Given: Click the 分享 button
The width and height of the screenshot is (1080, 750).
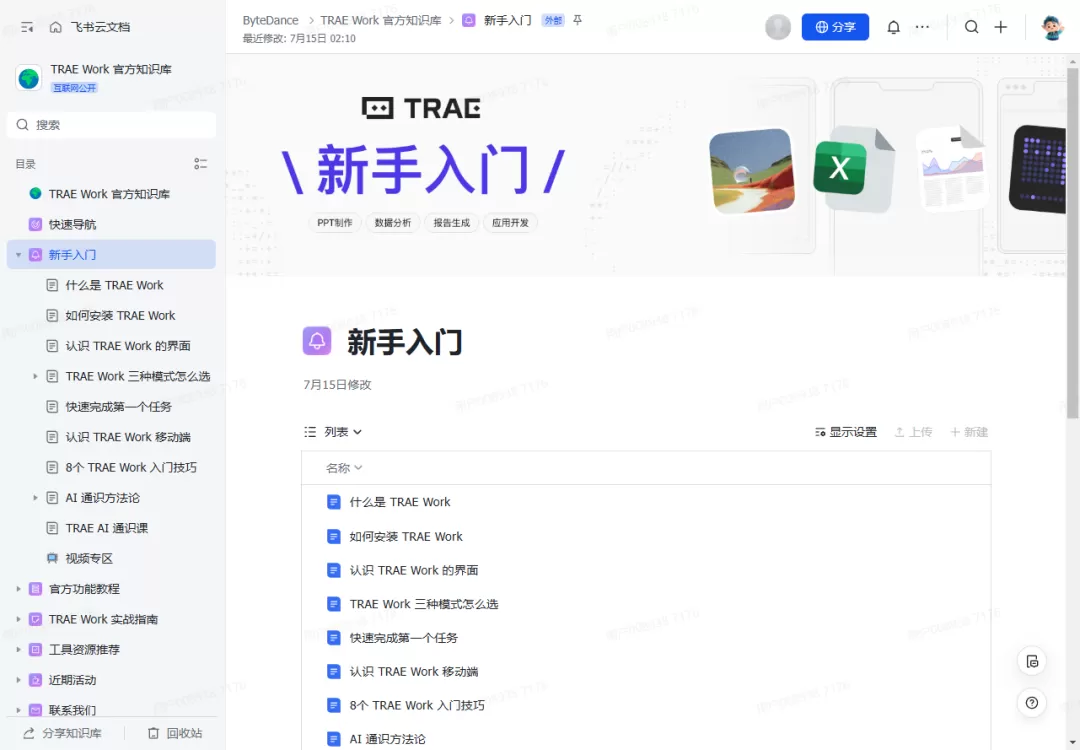Looking at the screenshot, I should (x=835, y=27).
